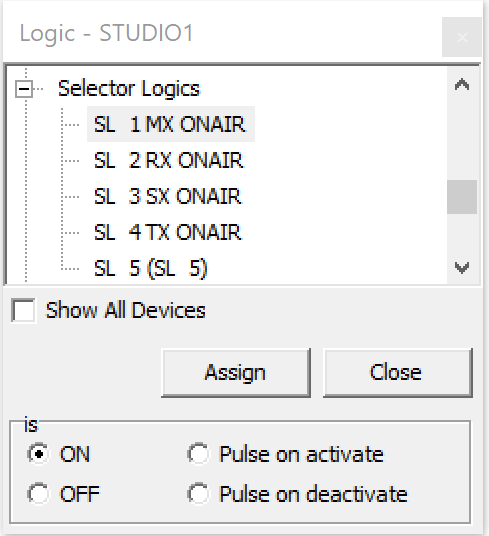
Task: Click the scrollbar up arrow
Action: coord(462,84)
